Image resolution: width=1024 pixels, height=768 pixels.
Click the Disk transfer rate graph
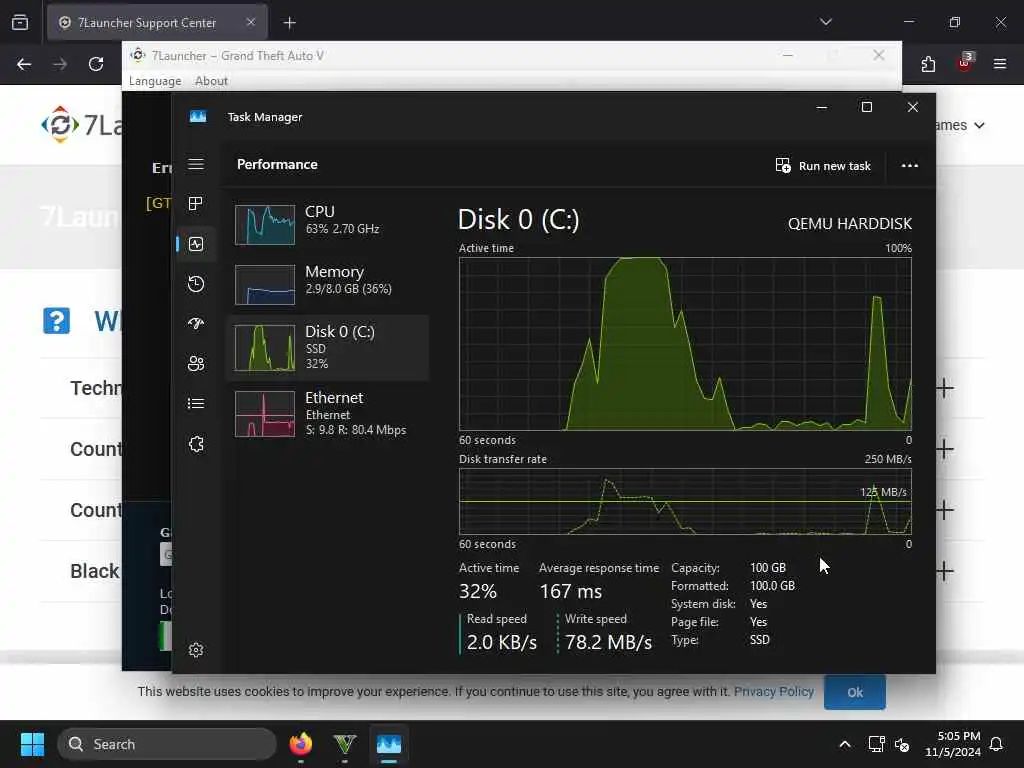click(x=685, y=502)
